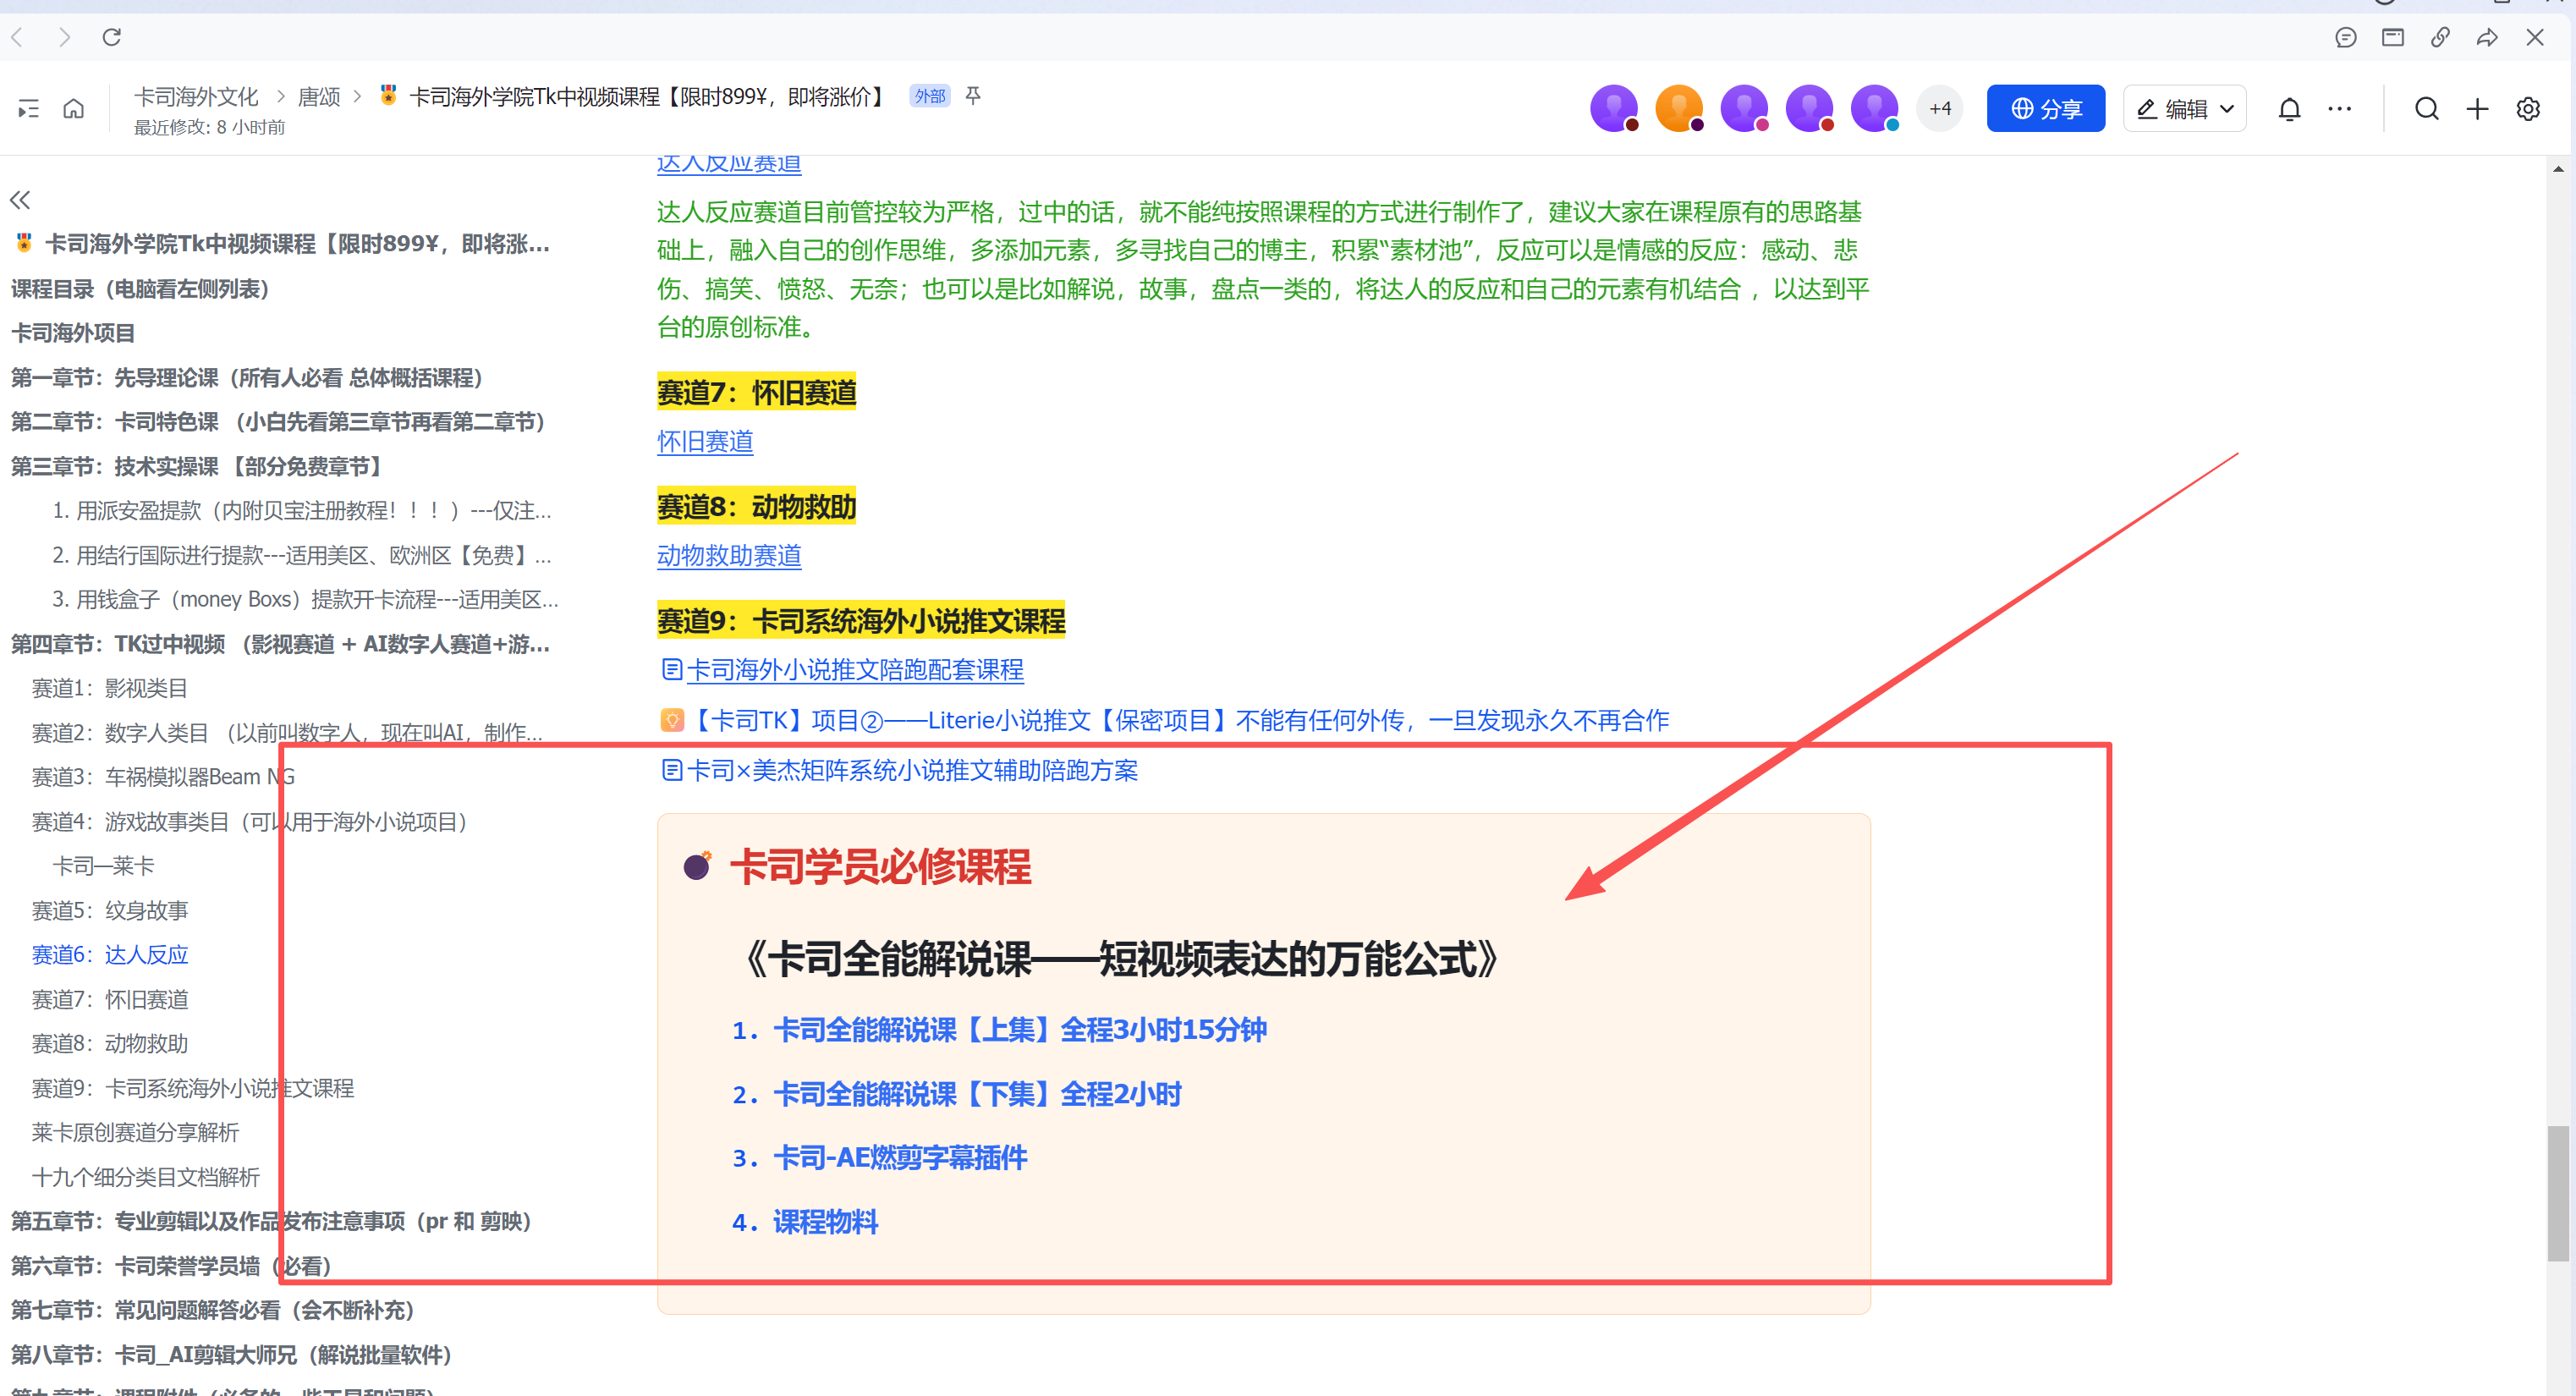Open 卡司全能解说课【上集】全程3小时15分钟

point(1019,1029)
